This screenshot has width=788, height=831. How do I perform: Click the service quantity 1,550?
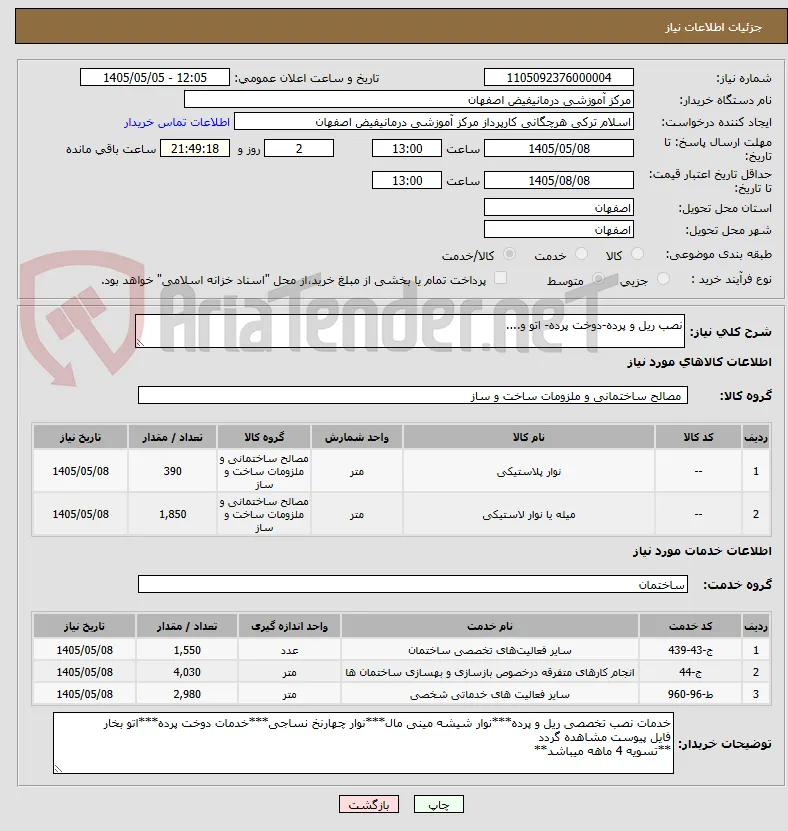187,650
